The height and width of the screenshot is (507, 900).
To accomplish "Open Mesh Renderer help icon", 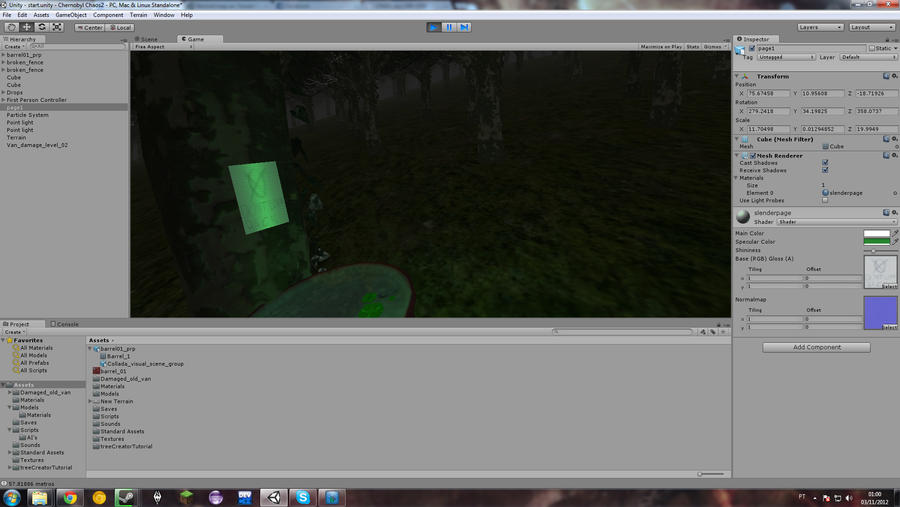I will (x=886, y=156).
